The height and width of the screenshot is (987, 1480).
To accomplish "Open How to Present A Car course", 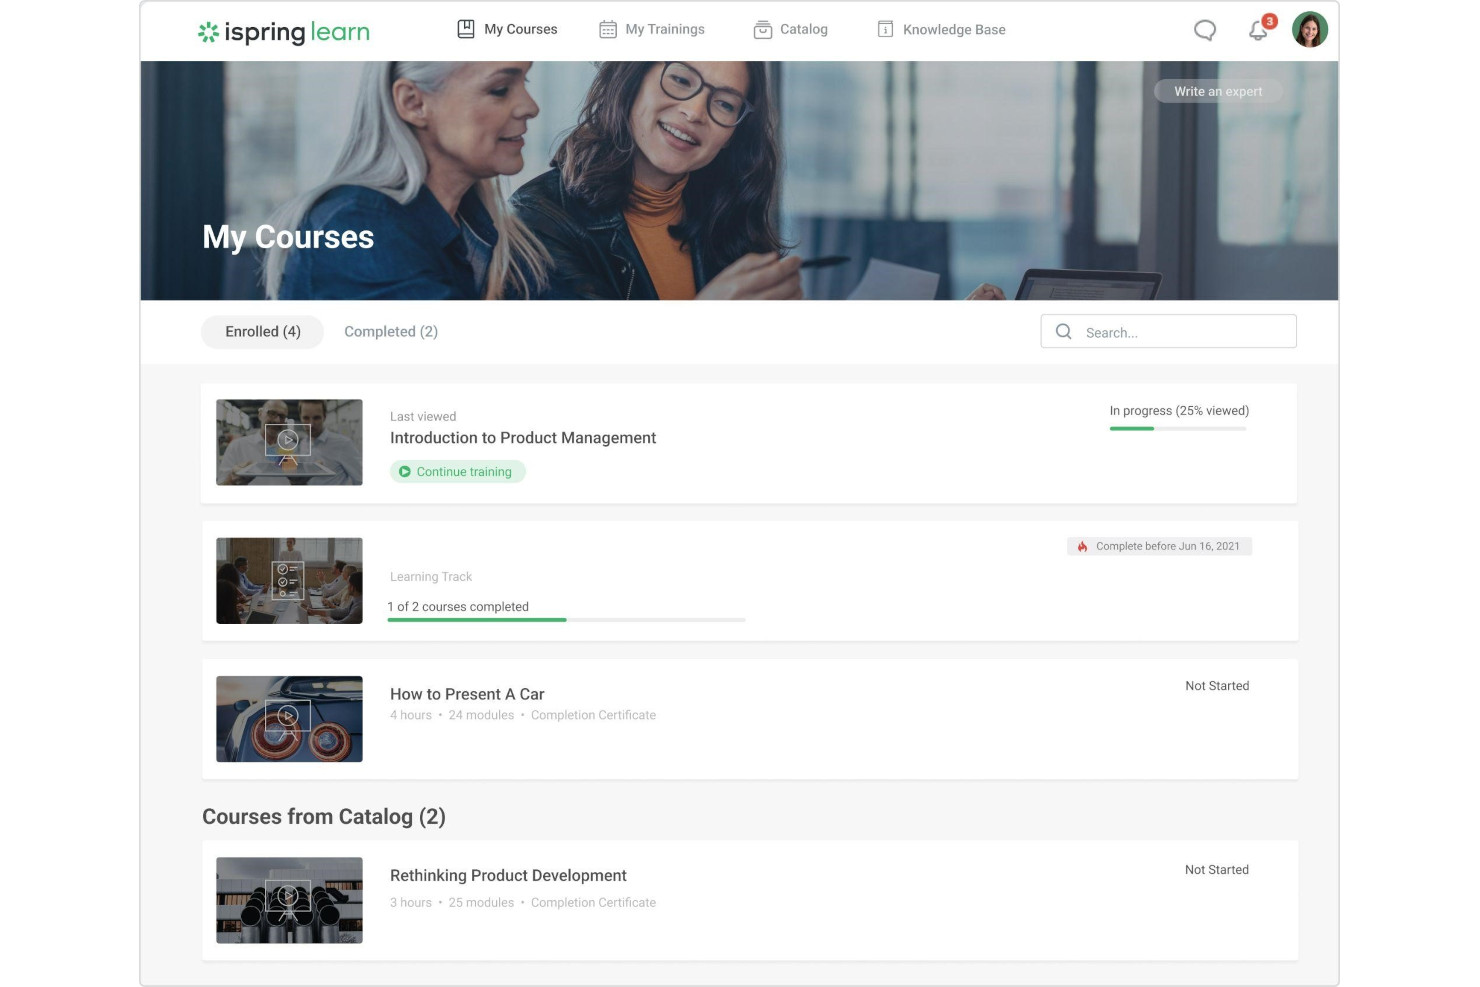I will tap(467, 694).
